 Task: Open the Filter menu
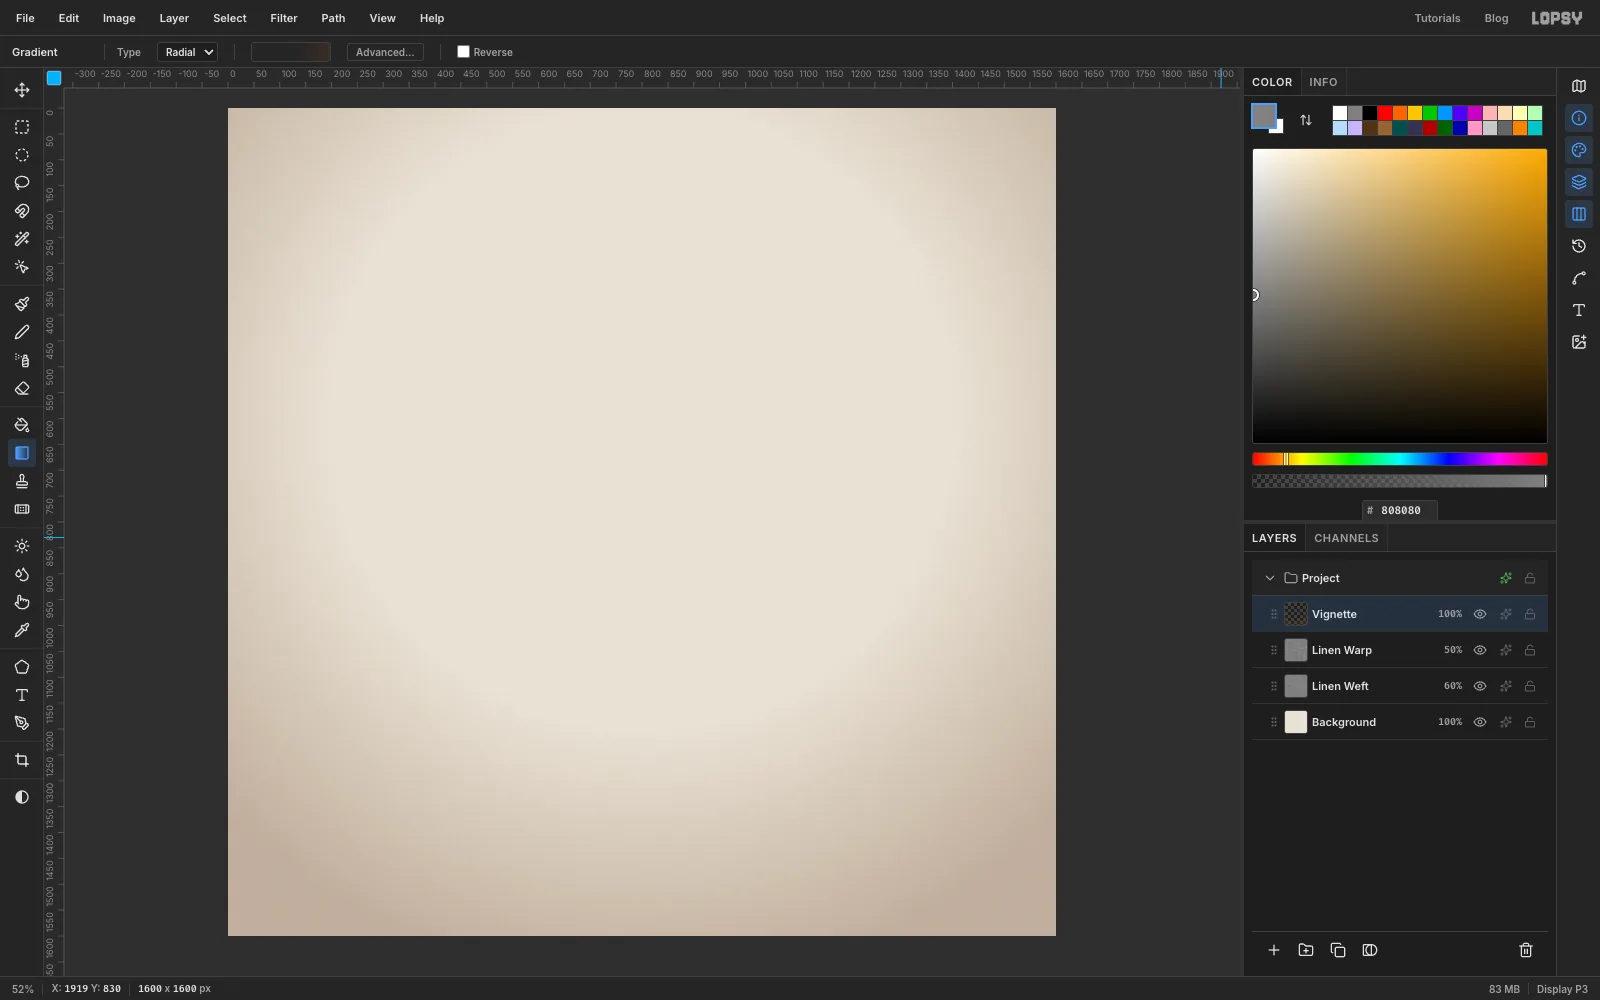[284, 18]
